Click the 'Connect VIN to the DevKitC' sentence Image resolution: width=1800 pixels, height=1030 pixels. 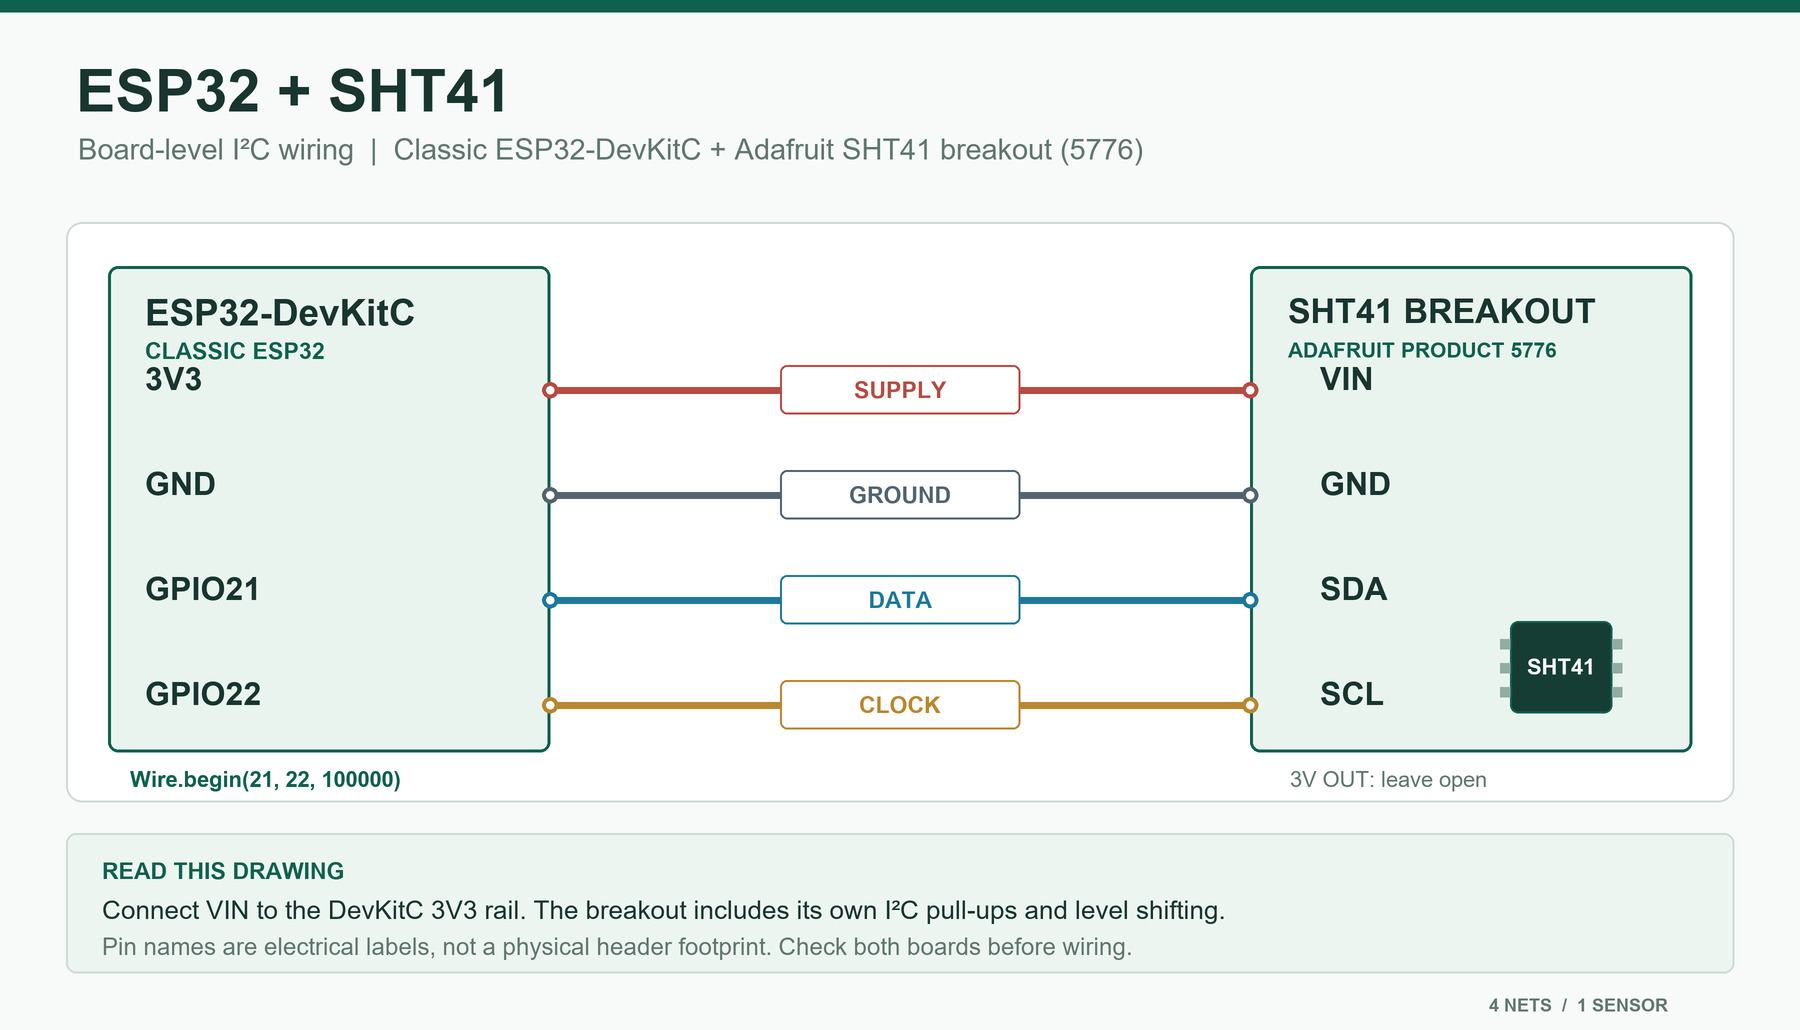[x=663, y=911]
